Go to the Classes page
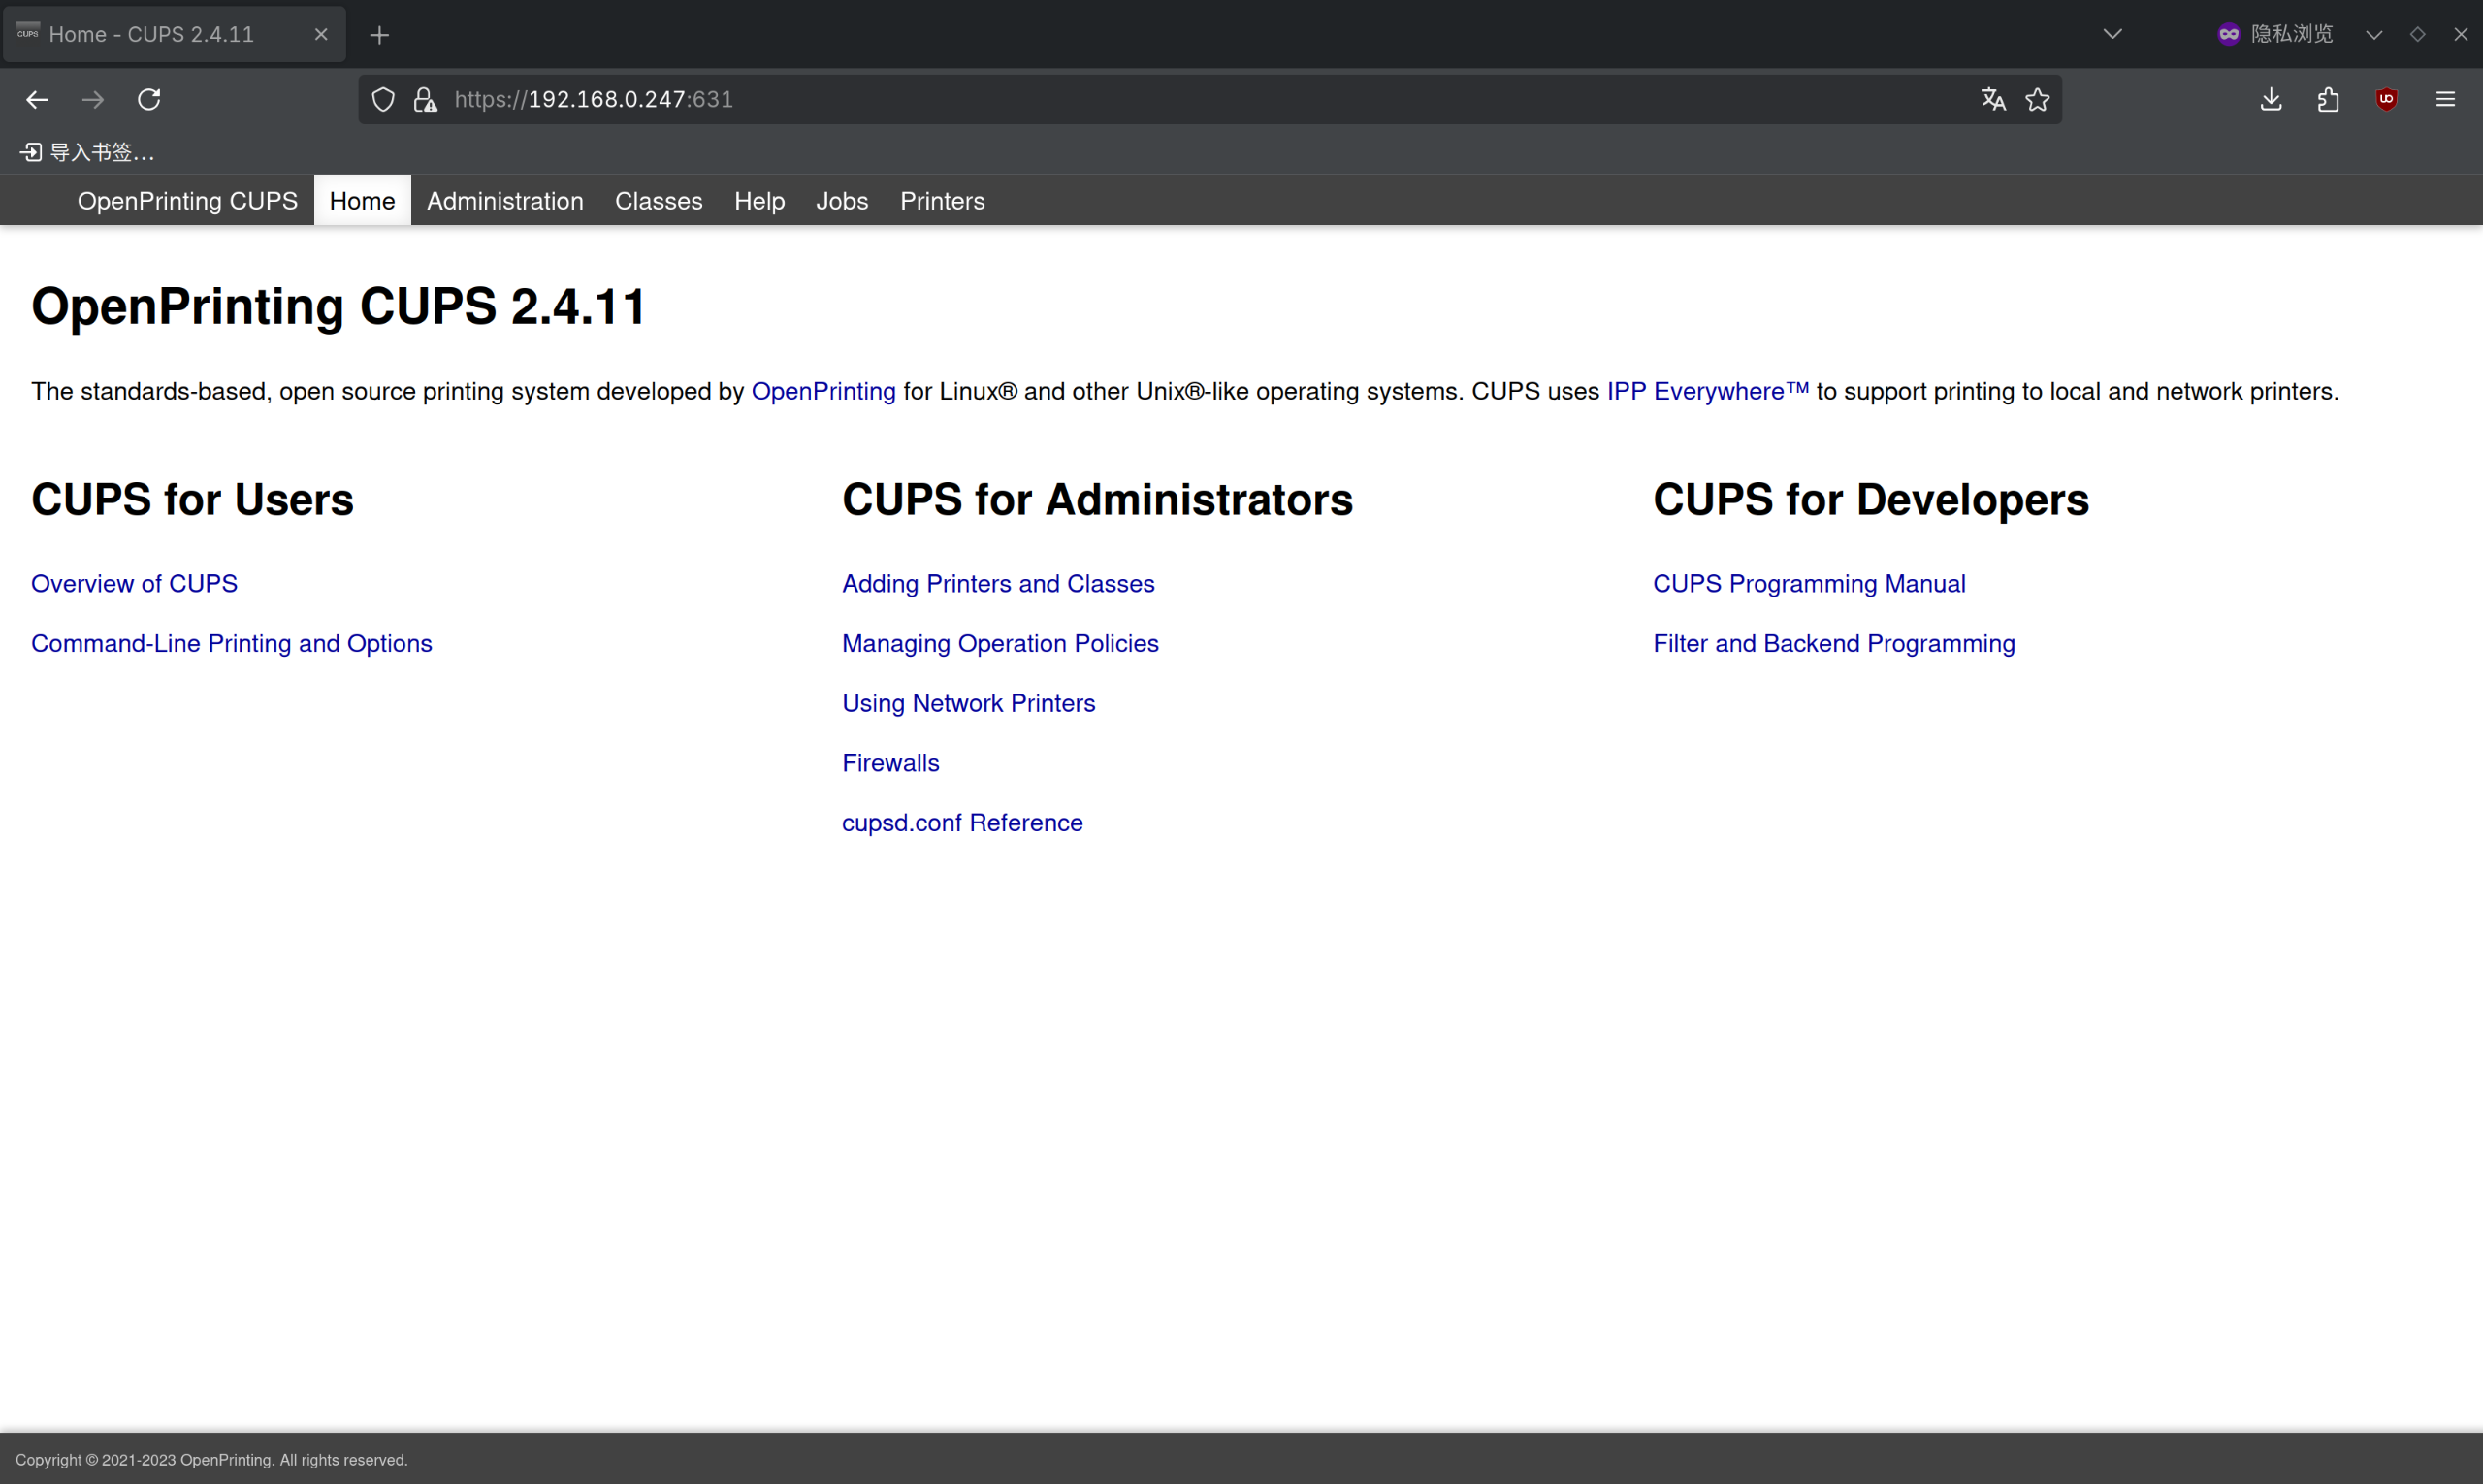This screenshot has width=2483, height=1484. point(659,201)
